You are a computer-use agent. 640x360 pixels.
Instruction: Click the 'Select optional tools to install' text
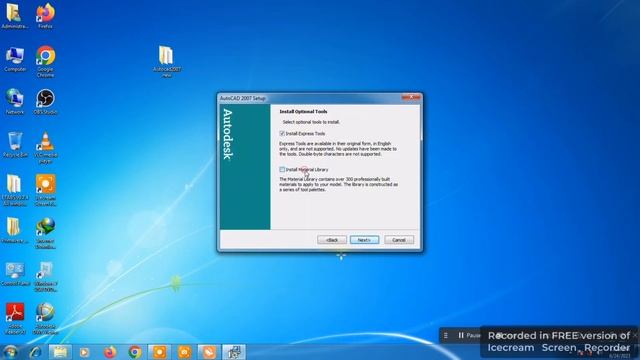point(311,122)
